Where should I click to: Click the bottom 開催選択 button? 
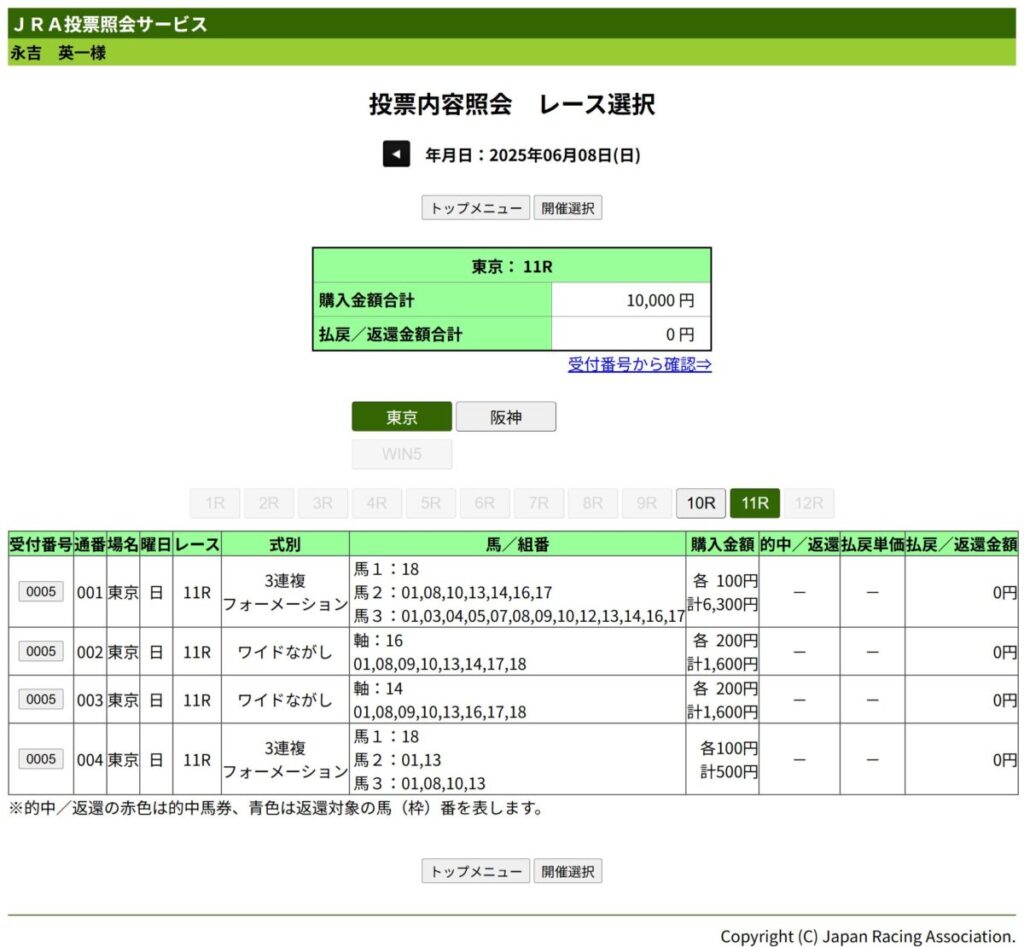point(568,871)
